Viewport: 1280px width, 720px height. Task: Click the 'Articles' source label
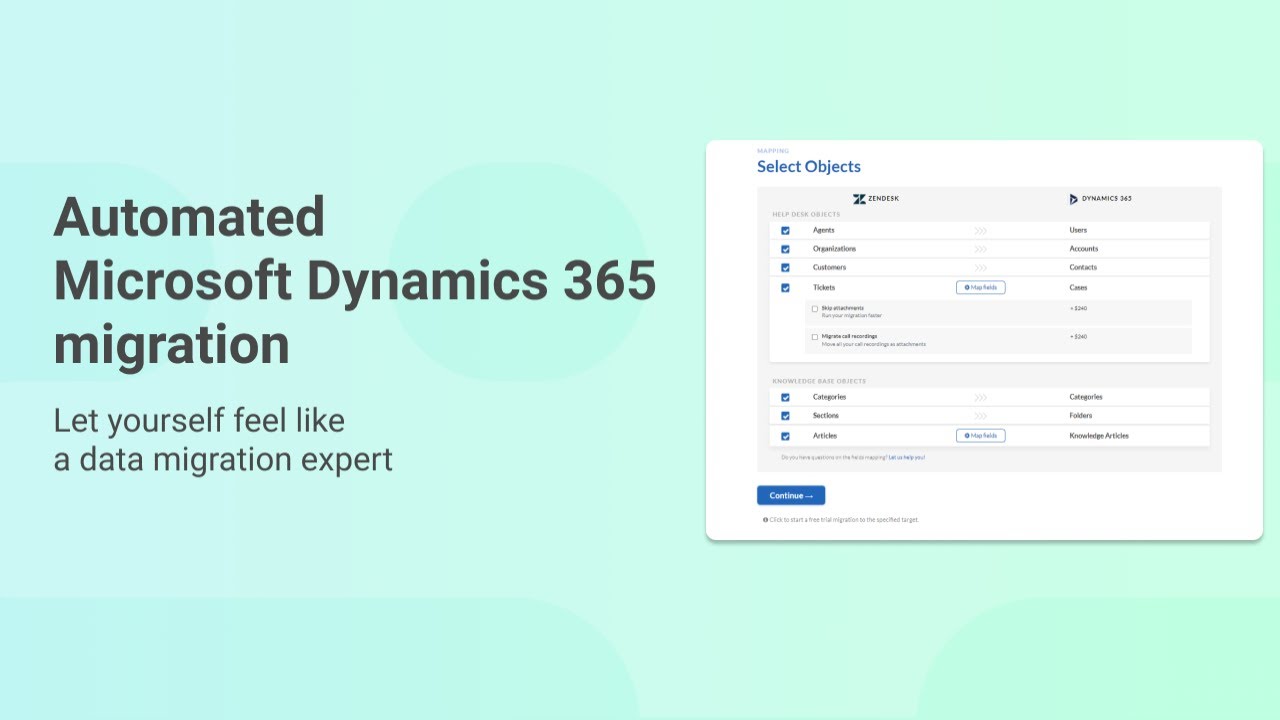pos(825,436)
